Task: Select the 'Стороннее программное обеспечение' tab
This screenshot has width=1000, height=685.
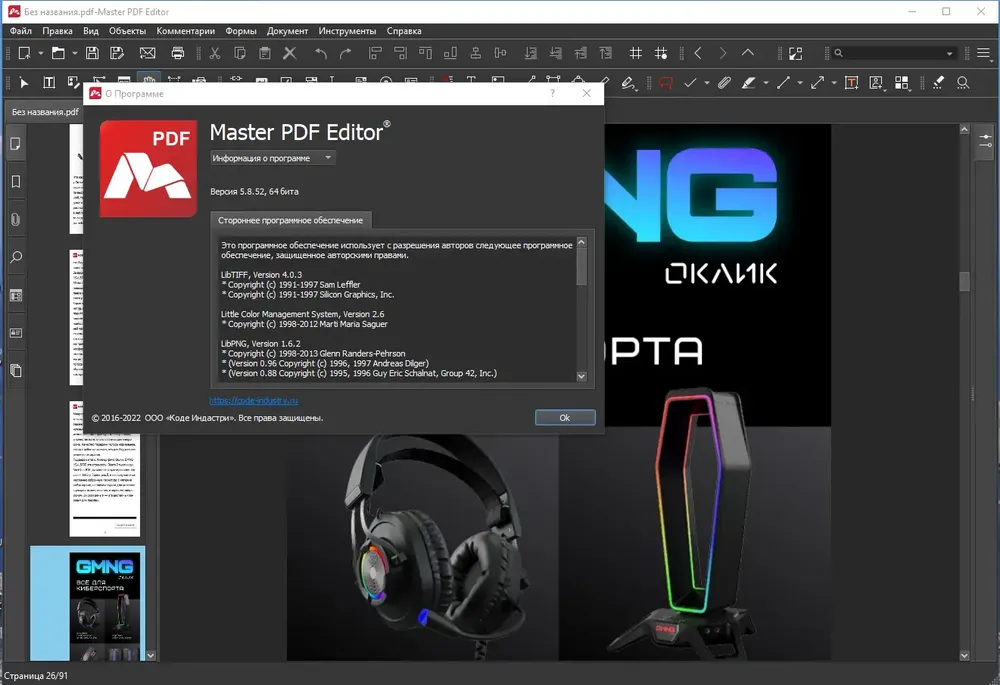Action: pyautogui.click(x=290, y=220)
